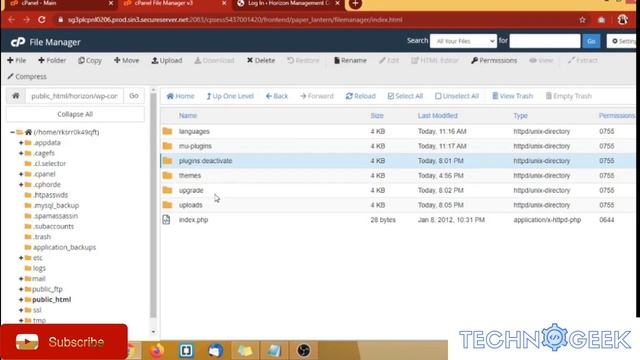Click Select All
The width and height of the screenshot is (640, 360).
[405, 96]
